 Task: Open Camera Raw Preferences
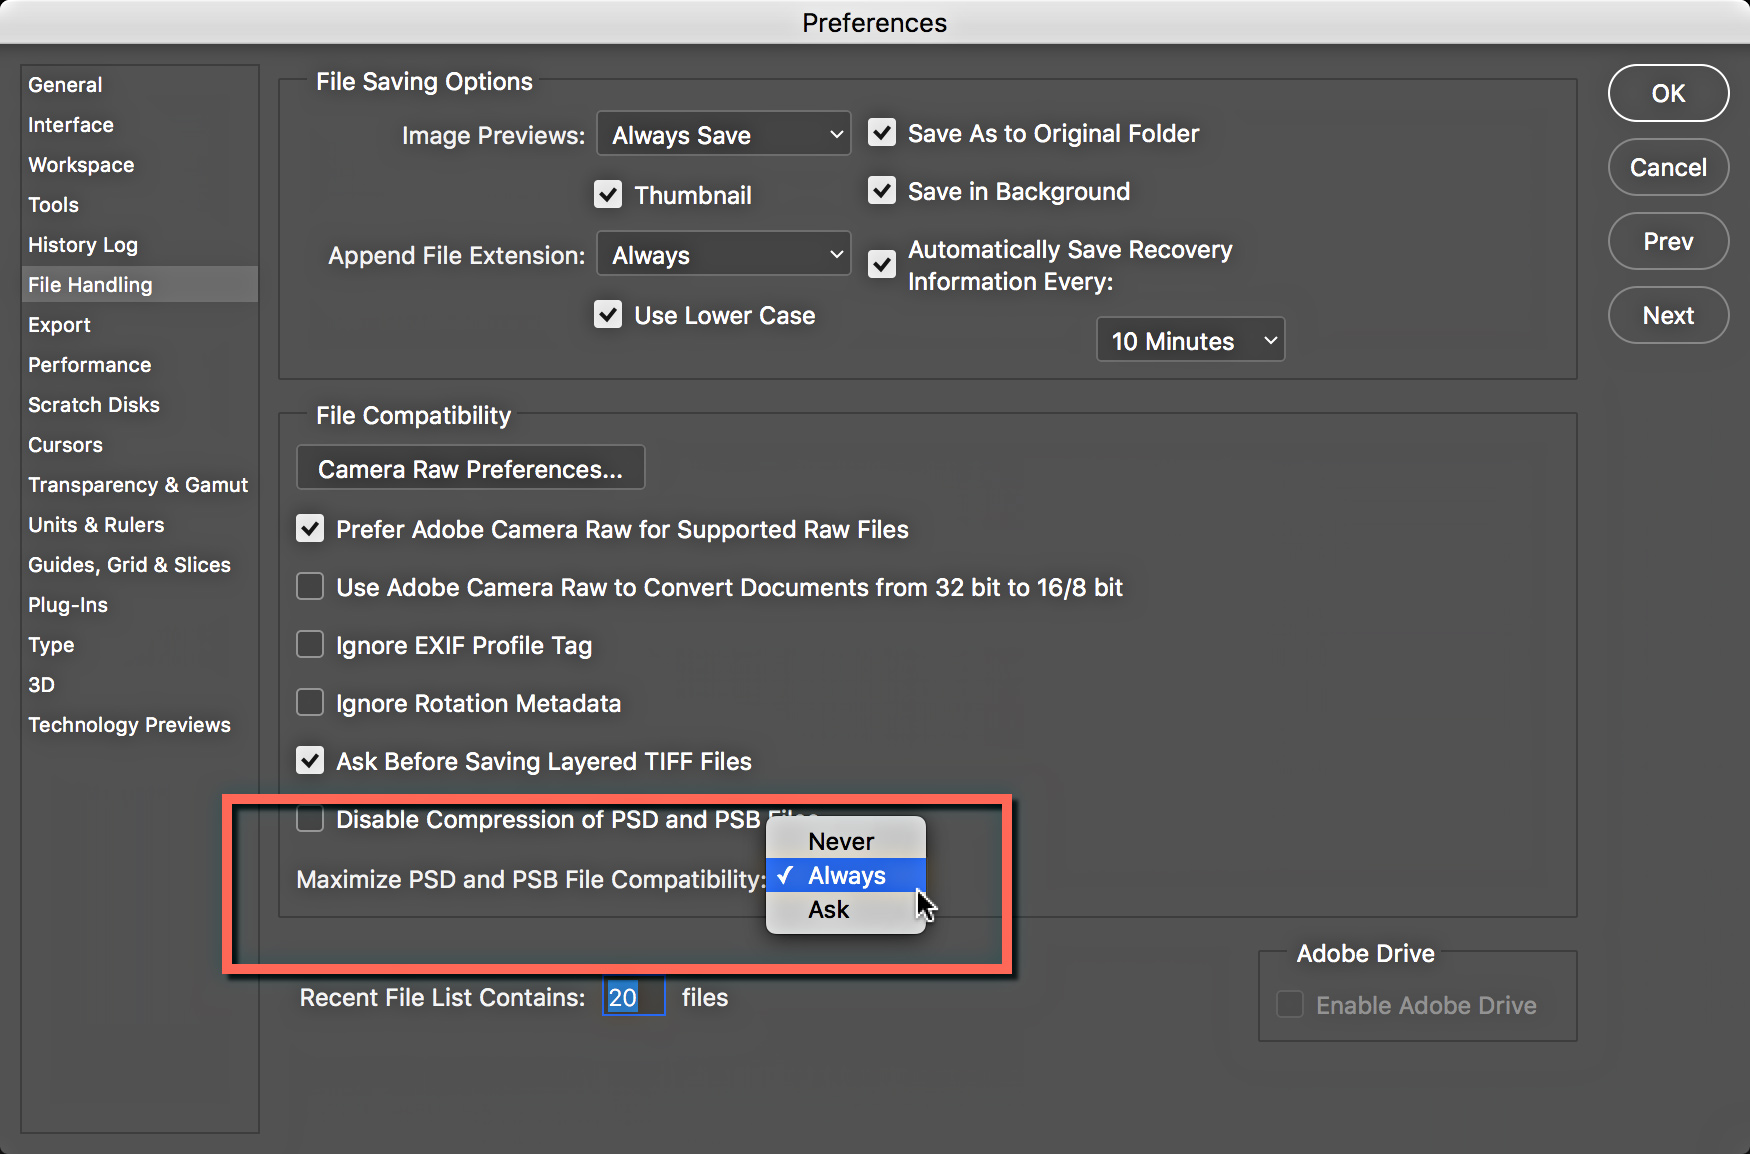[471, 468]
